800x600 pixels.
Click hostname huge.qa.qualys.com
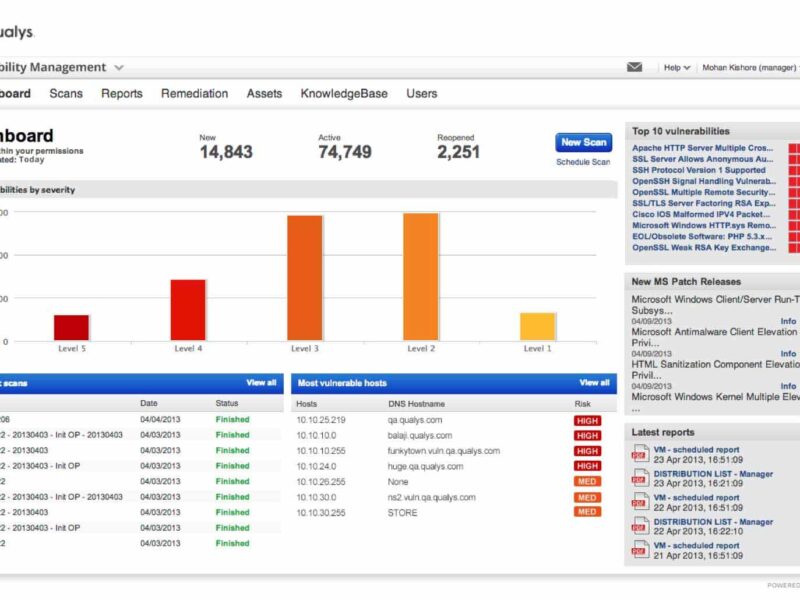click(x=426, y=466)
